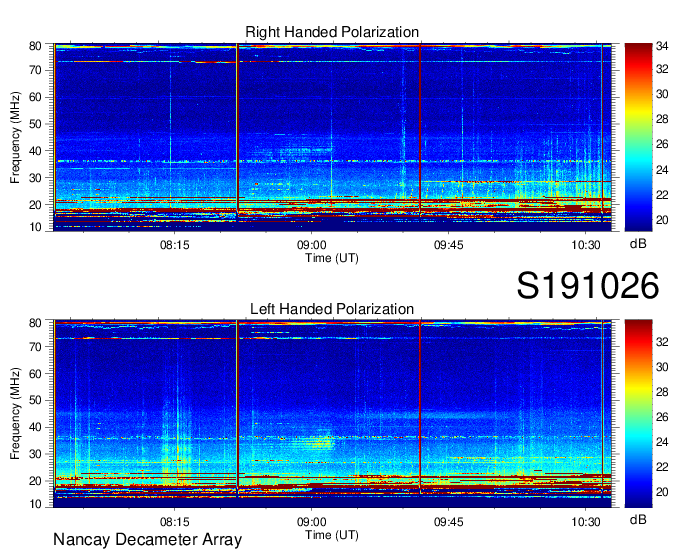The image size is (680, 552).
Task: Click inside the Right Handed Polarization spectrogram
Action: [x=333, y=137]
